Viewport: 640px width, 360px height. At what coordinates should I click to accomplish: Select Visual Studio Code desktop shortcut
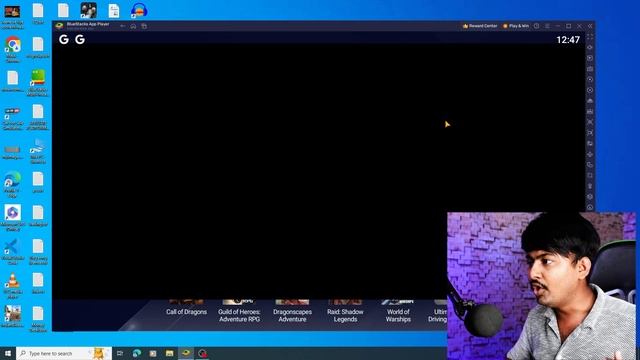13,251
